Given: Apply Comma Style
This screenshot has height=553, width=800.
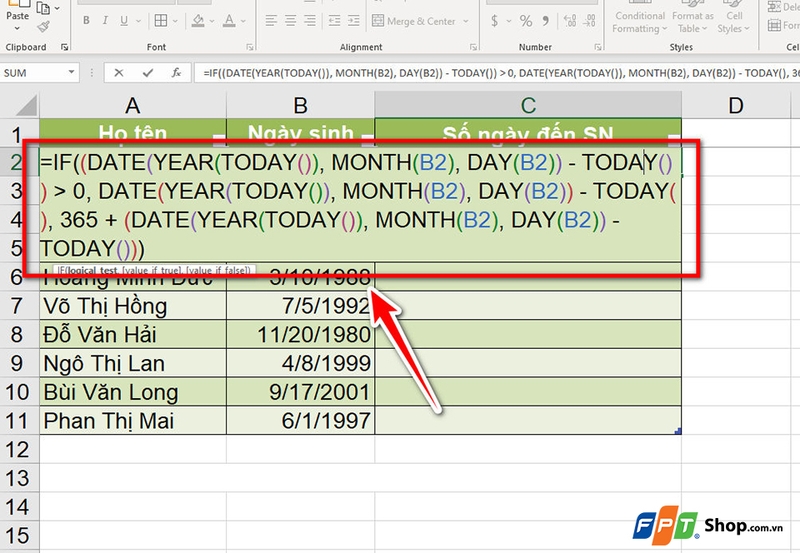Looking at the screenshot, I should click(x=545, y=20).
